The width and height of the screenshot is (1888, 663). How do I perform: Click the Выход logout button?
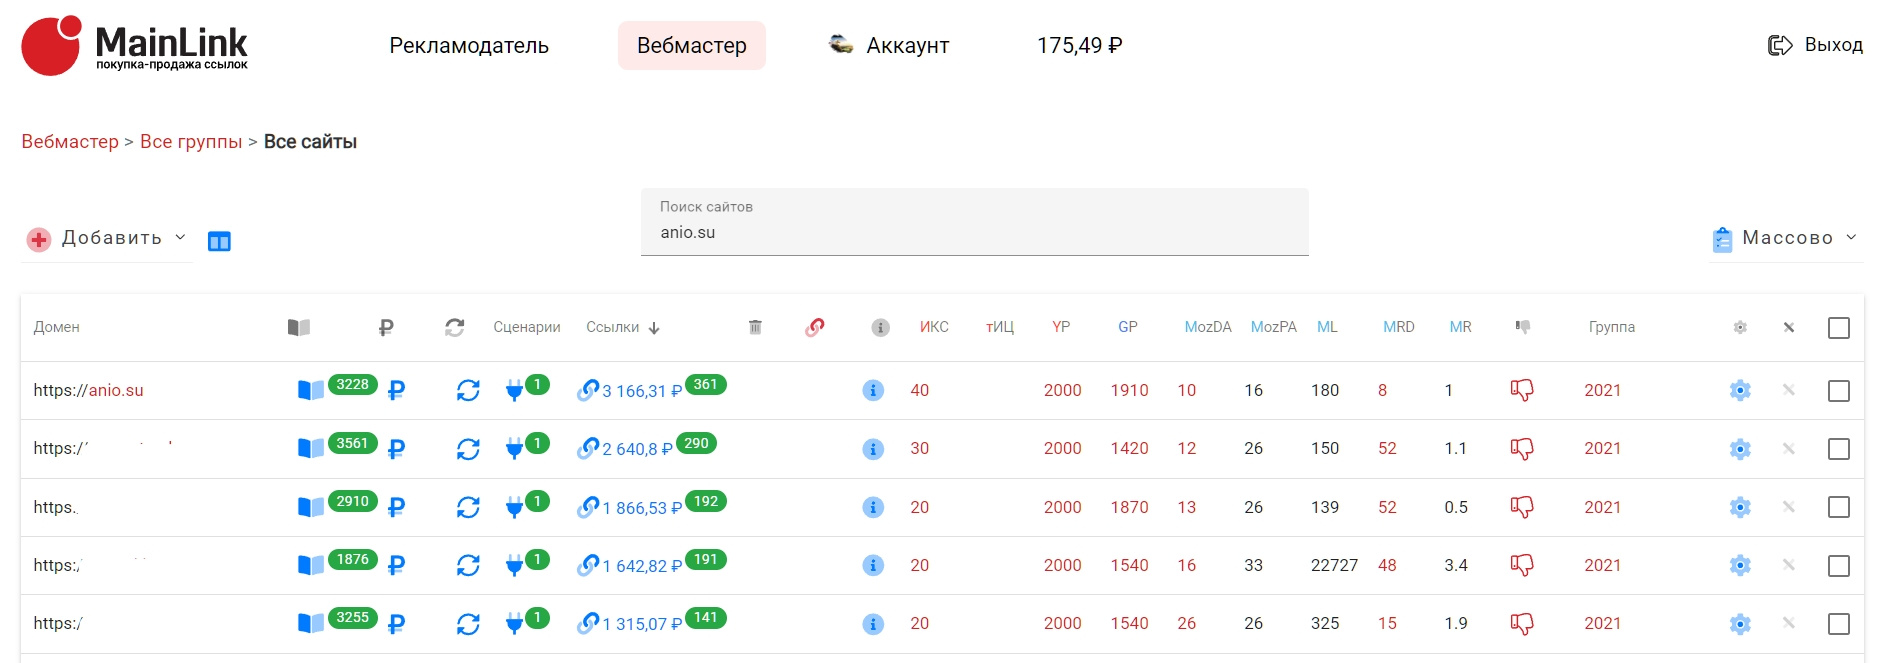tap(1816, 45)
